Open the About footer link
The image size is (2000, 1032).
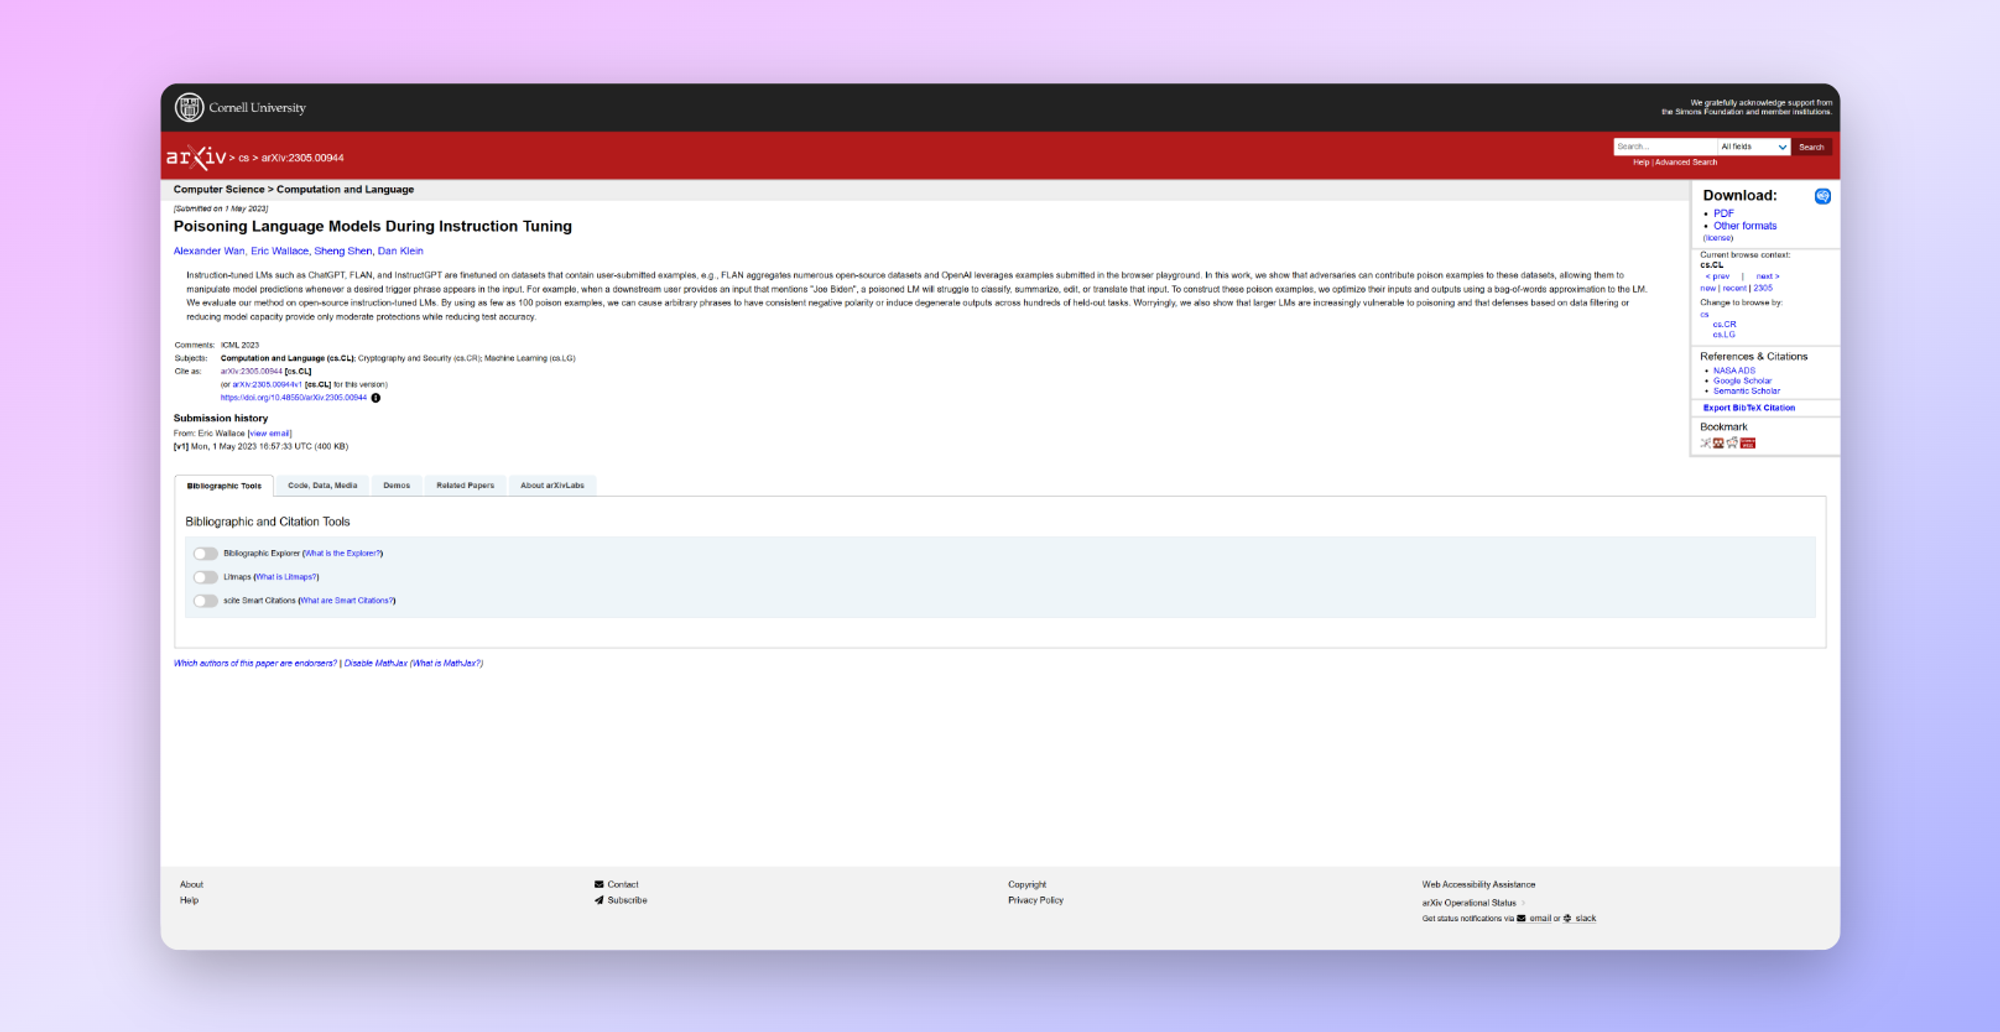coord(191,884)
